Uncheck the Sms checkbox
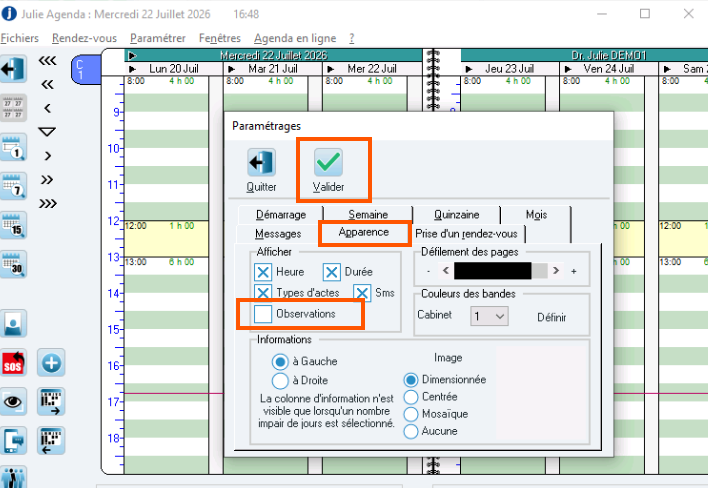Viewport: 708px width, 488px height. [x=362, y=293]
